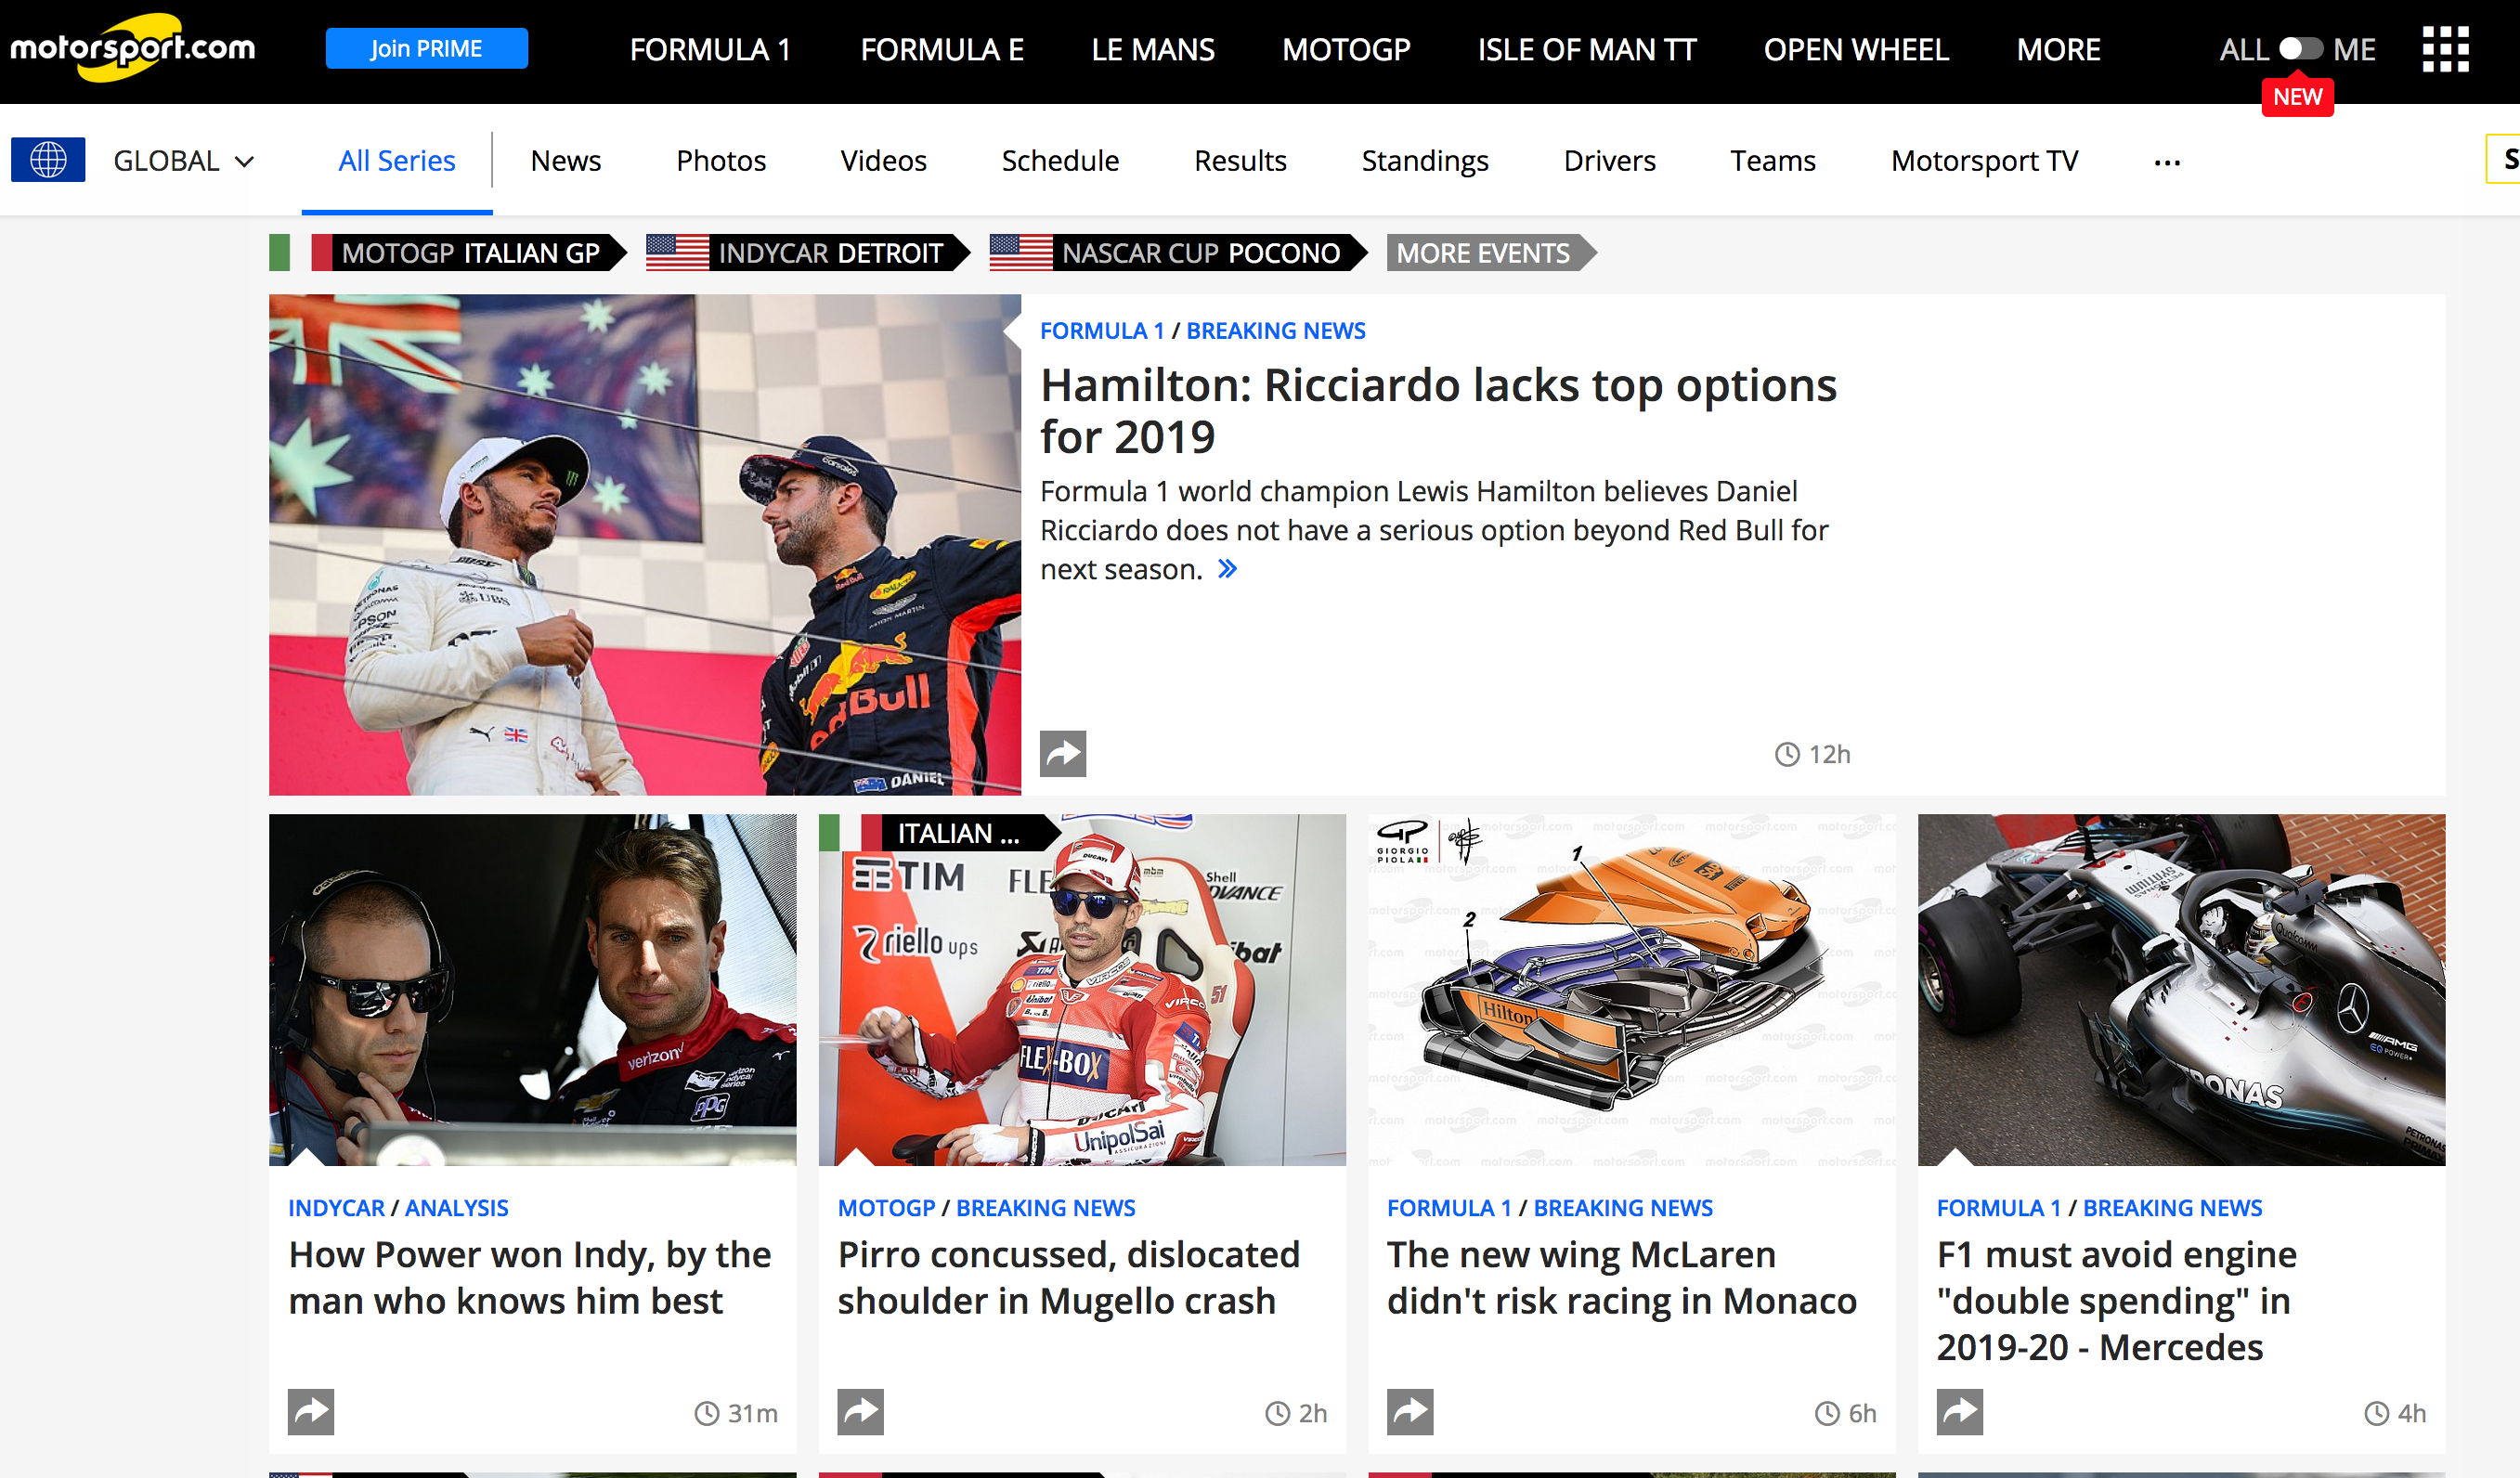Click the globe/language selector icon
2520x1478 pixels.
(47, 160)
